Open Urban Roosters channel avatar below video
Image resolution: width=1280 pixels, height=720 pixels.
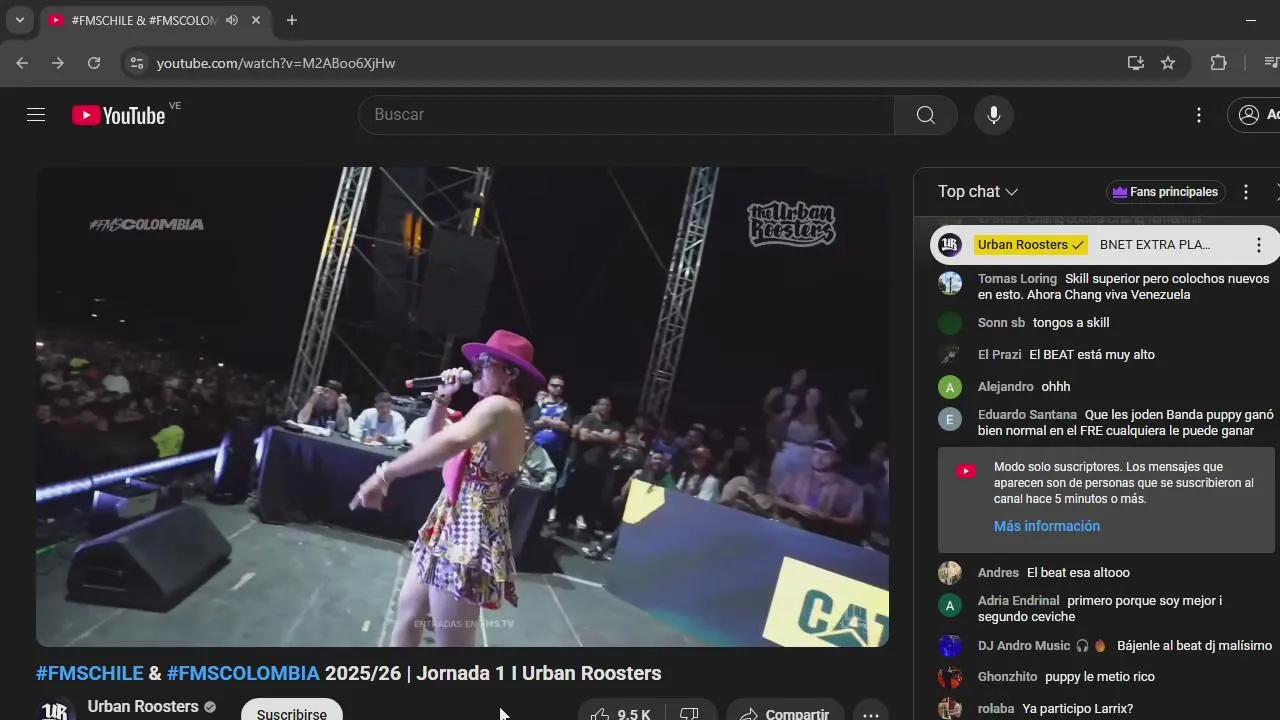pyautogui.click(x=57, y=710)
